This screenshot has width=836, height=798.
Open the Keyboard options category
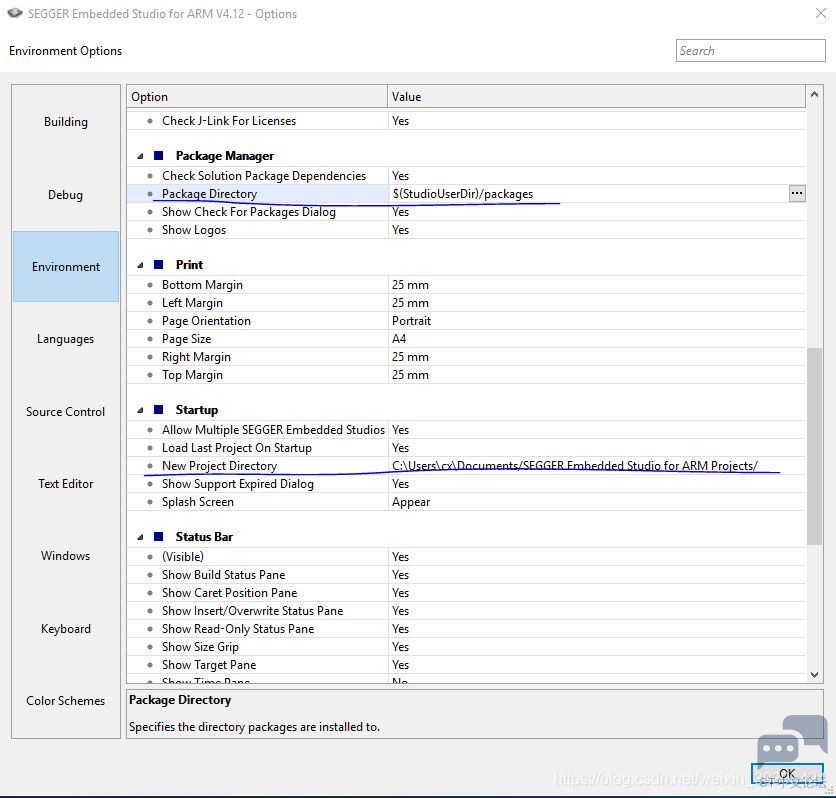coord(66,628)
